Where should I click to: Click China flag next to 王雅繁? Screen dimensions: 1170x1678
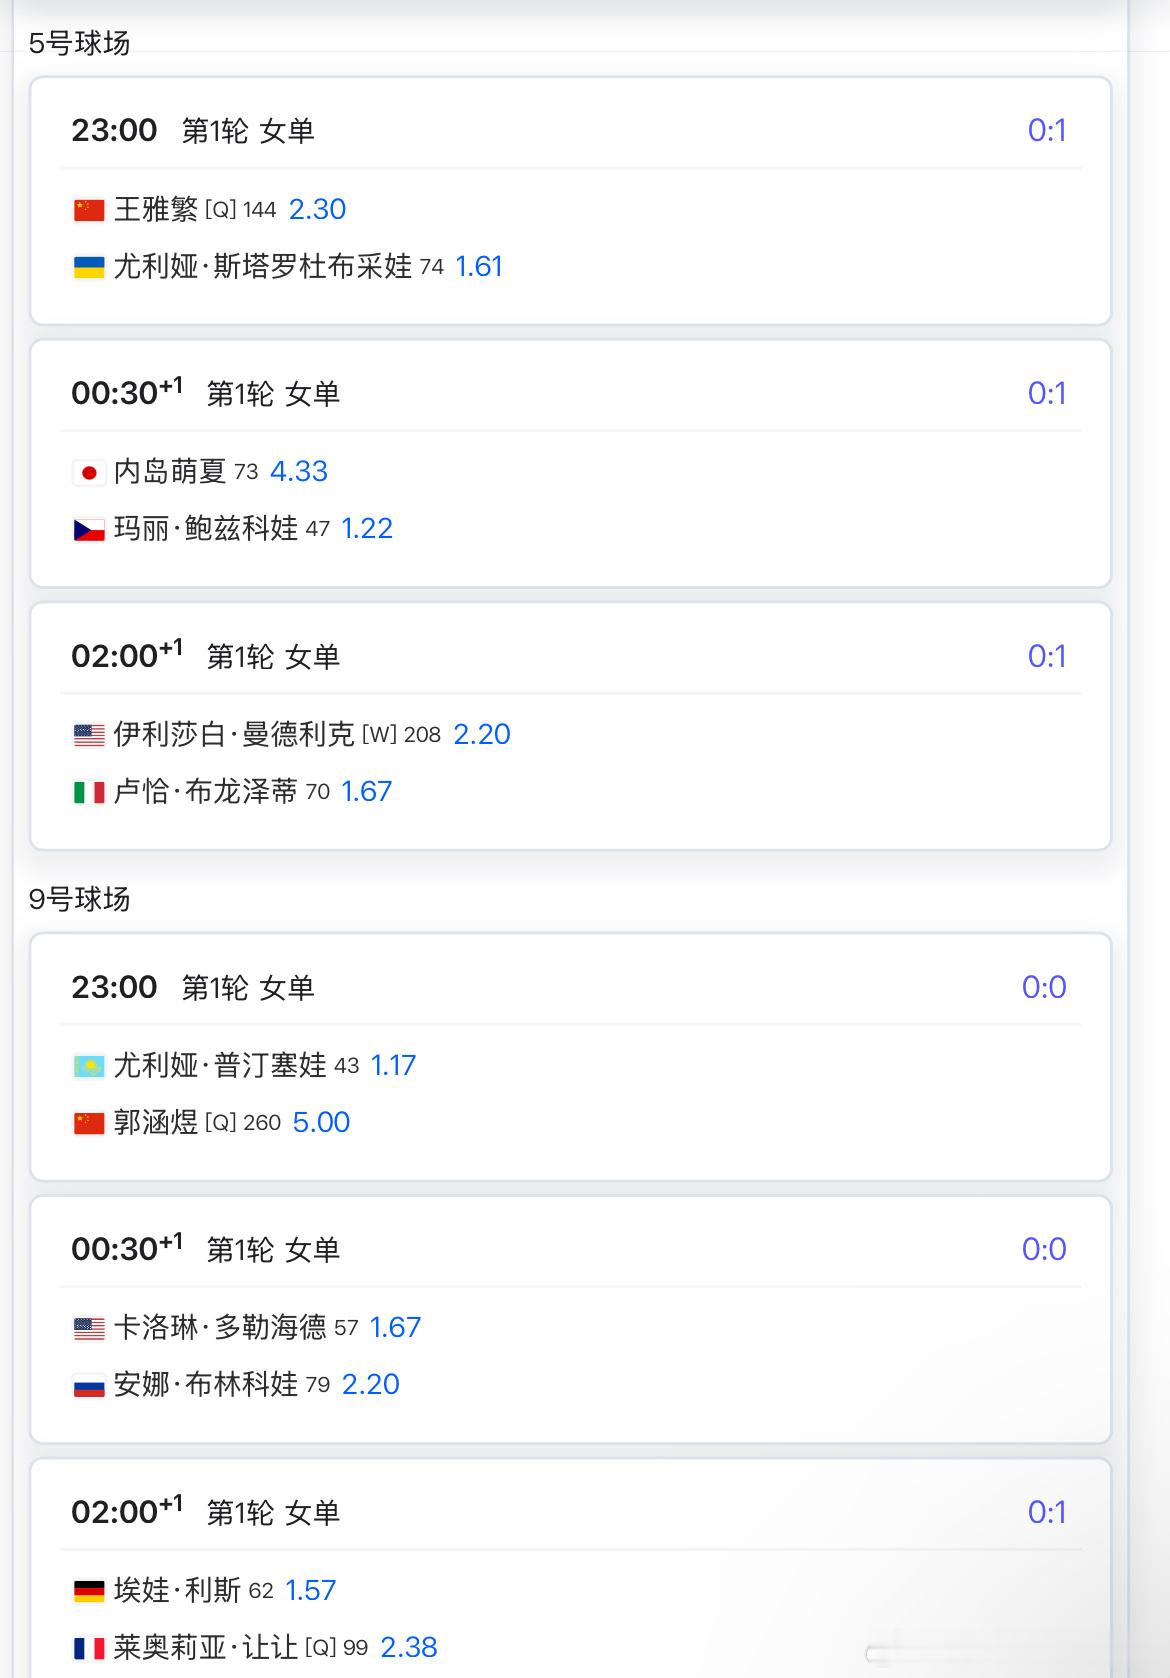pos(89,210)
